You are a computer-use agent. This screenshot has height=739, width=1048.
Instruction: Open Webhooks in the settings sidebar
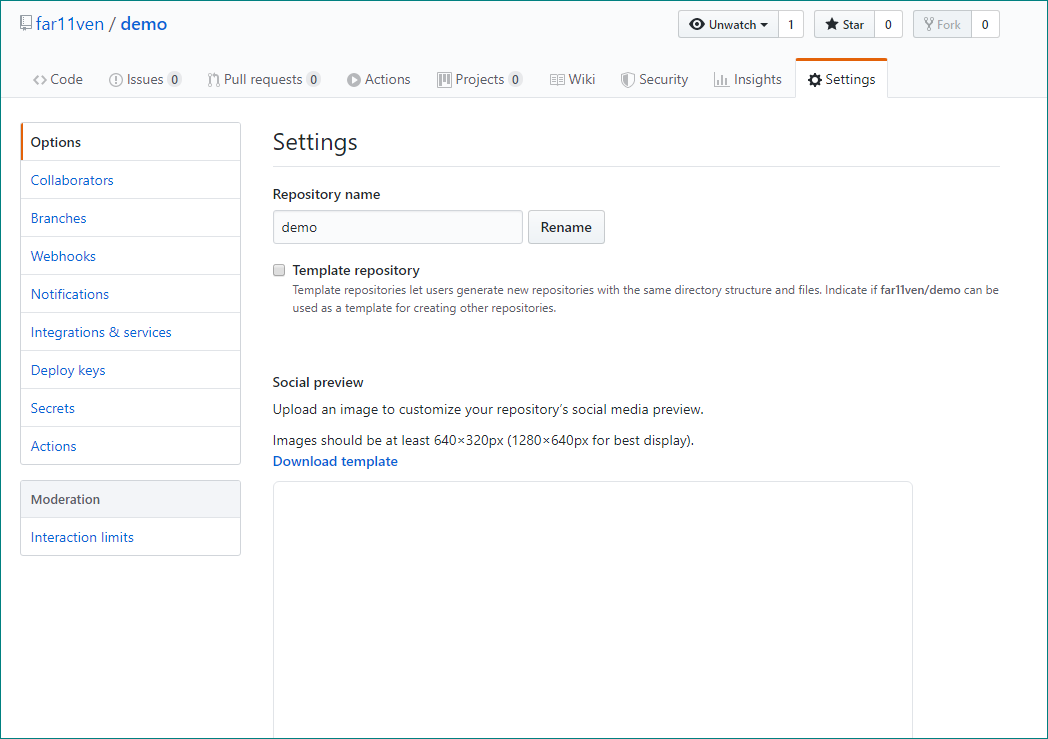coord(63,257)
